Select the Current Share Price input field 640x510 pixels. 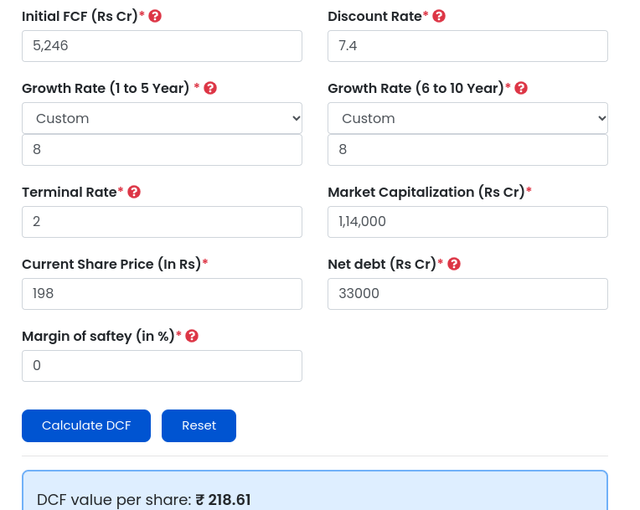[x=162, y=294]
